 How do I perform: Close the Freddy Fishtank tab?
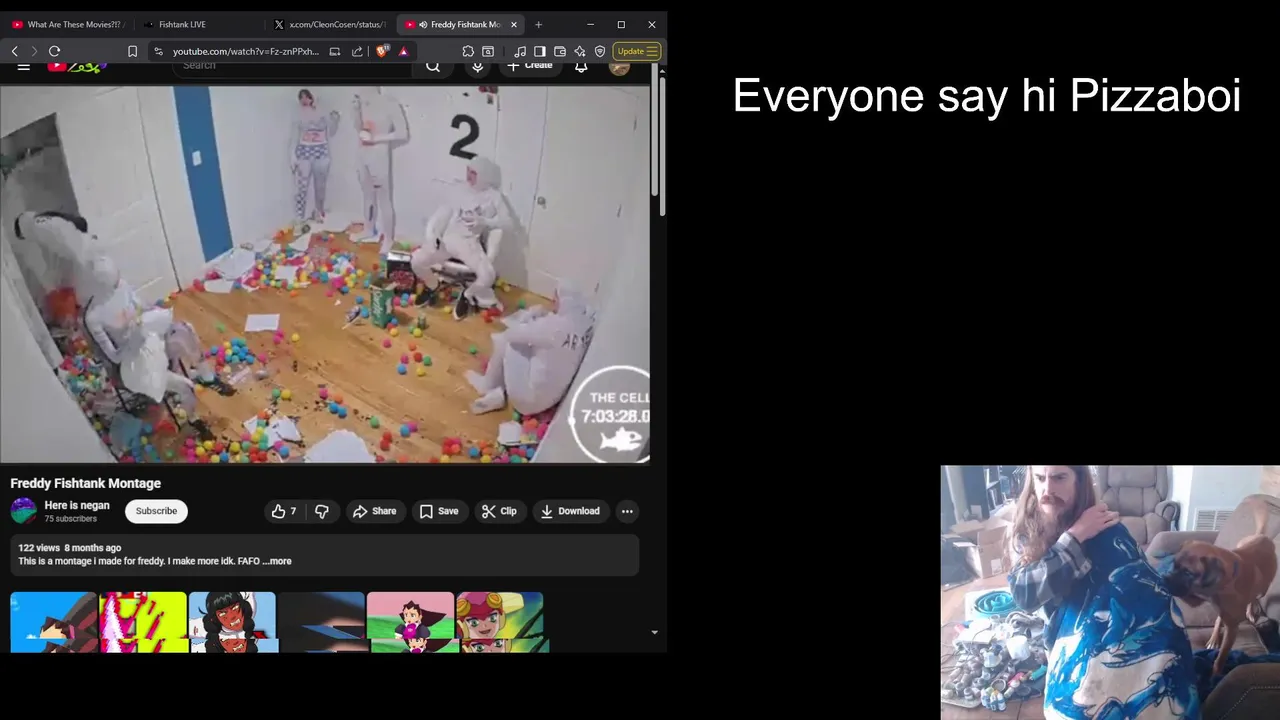(514, 24)
